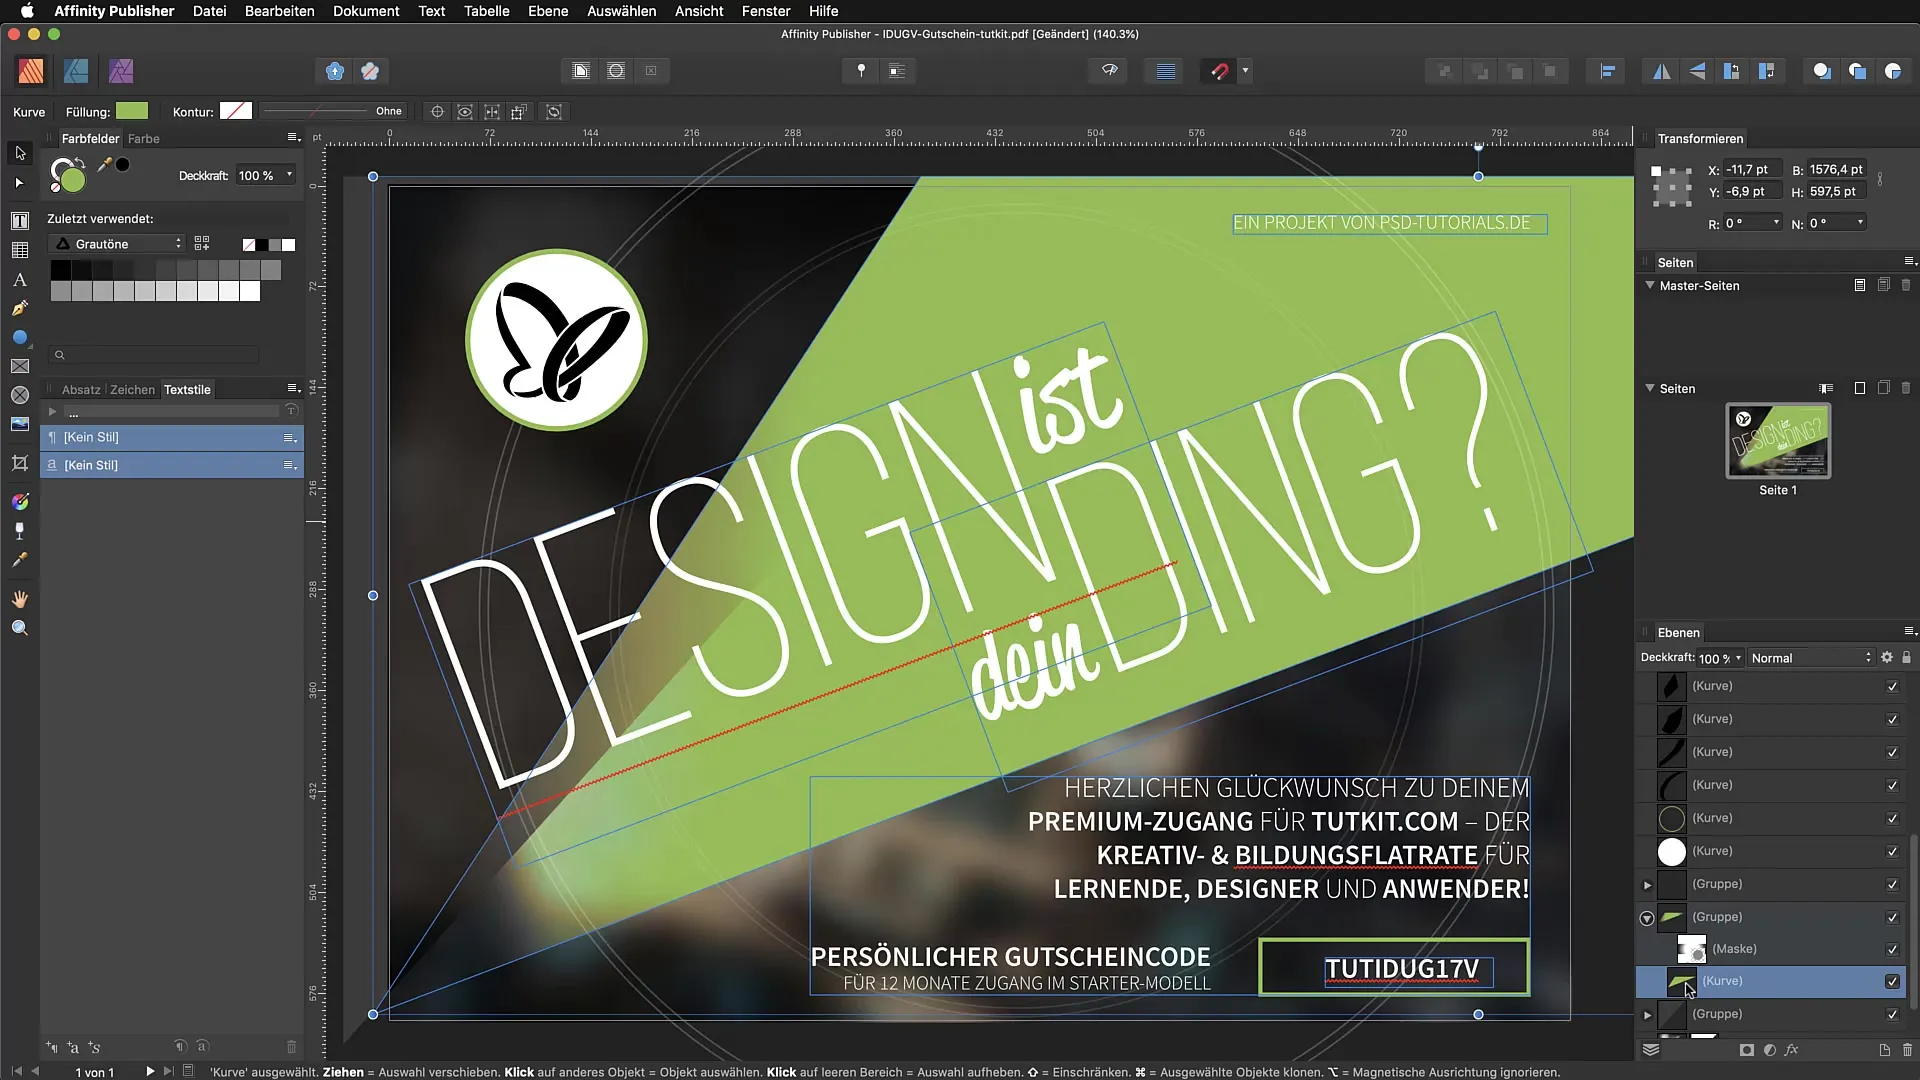The height and width of the screenshot is (1080, 1920).
Task: Select the Color Picker tool in the tool strip
Action: coord(20,560)
